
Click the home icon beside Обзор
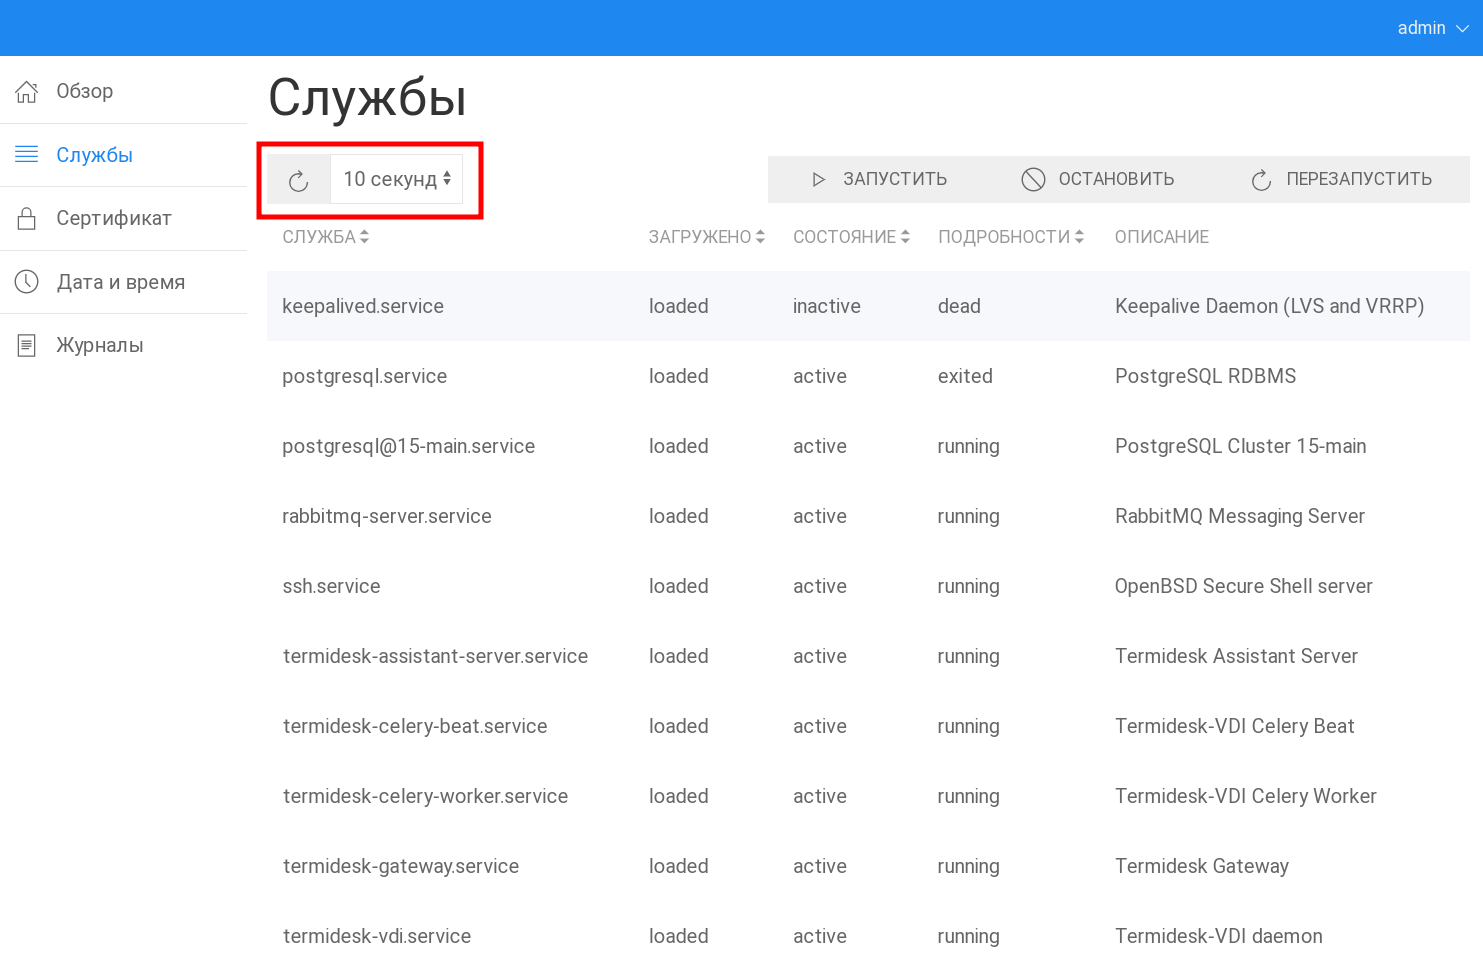(x=27, y=92)
